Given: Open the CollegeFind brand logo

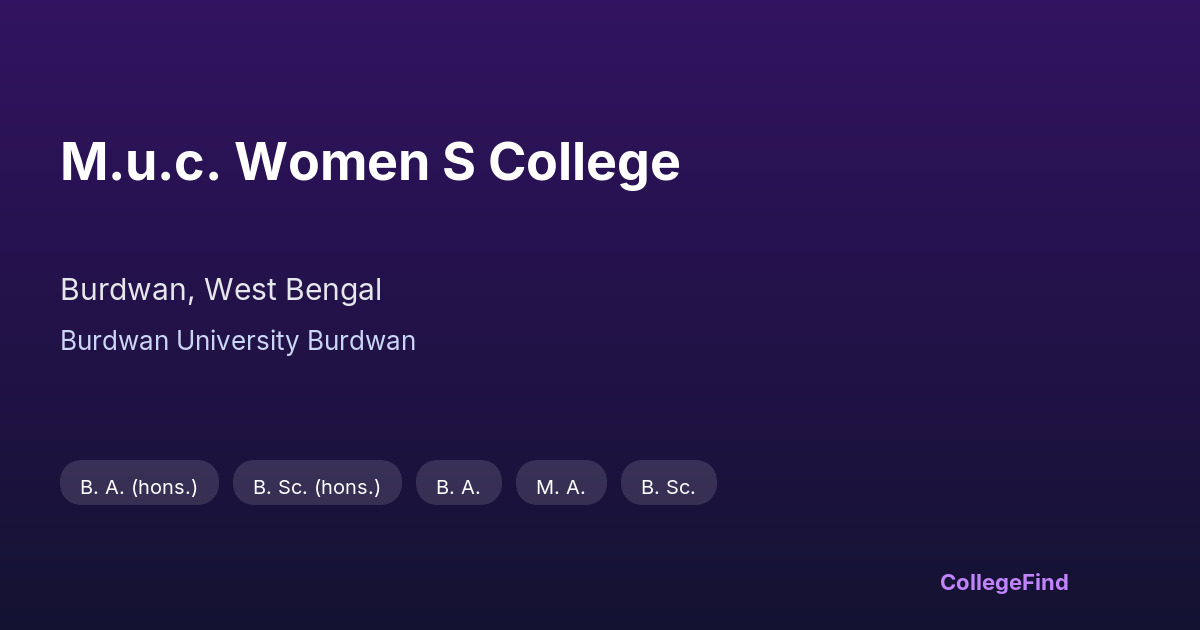Looking at the screenshot, I should (x=1003, y=582).
